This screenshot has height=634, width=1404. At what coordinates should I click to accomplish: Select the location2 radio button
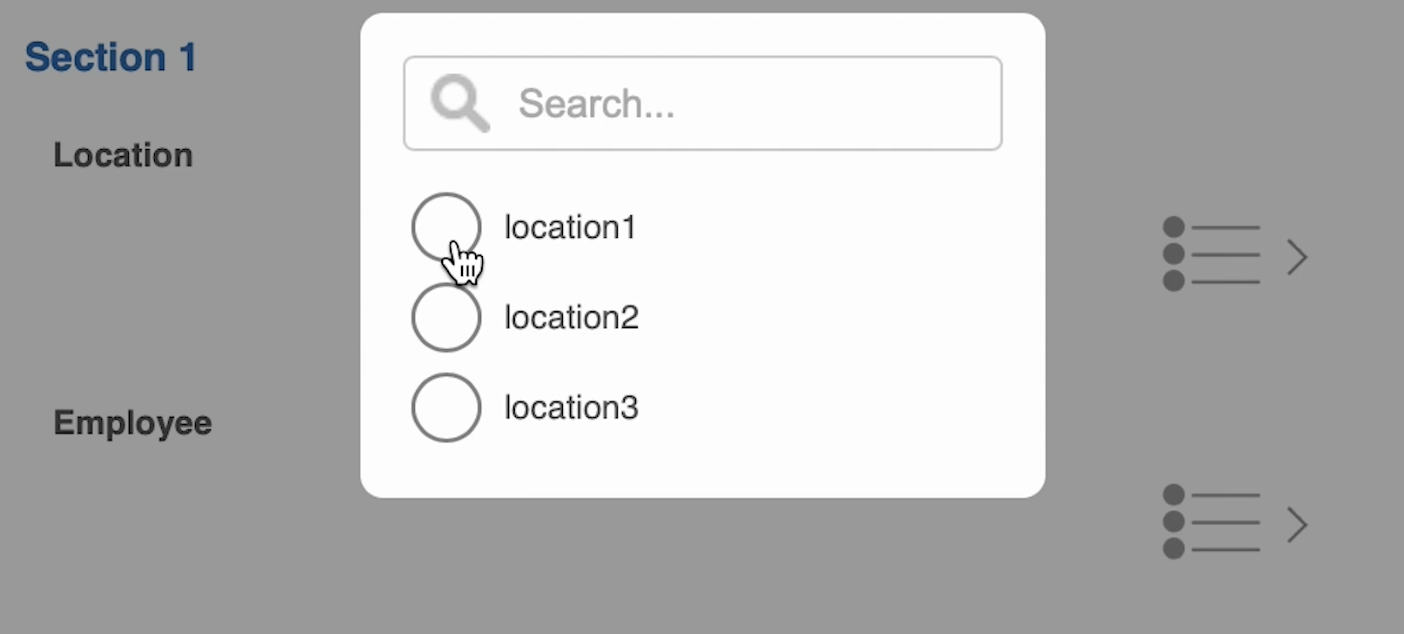click(x=446, y=317)
